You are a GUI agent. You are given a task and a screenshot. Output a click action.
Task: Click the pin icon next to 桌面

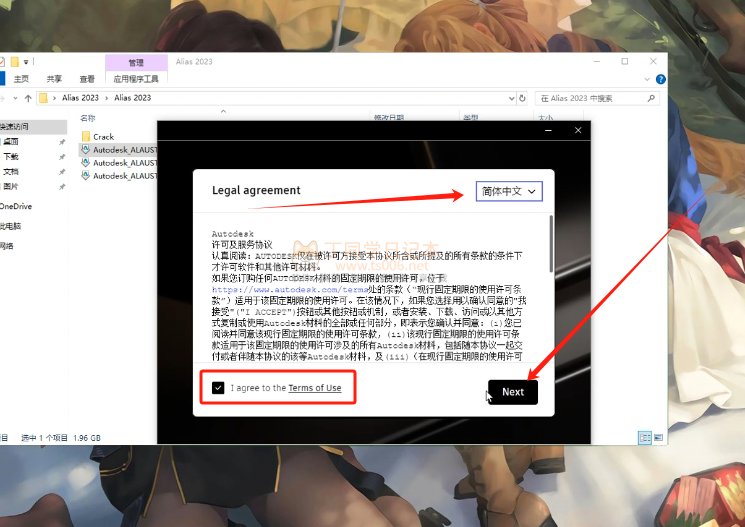pyautogui.click(x=62, y=142)
